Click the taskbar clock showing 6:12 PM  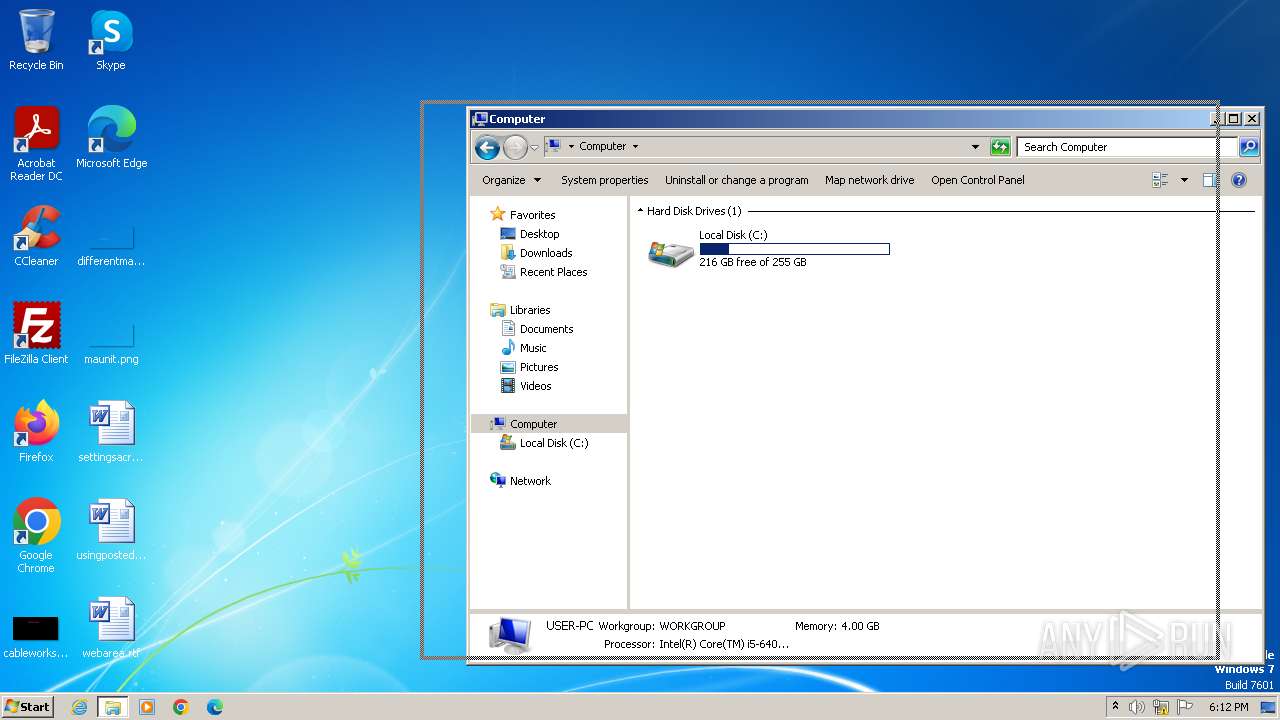(1228, 707)
